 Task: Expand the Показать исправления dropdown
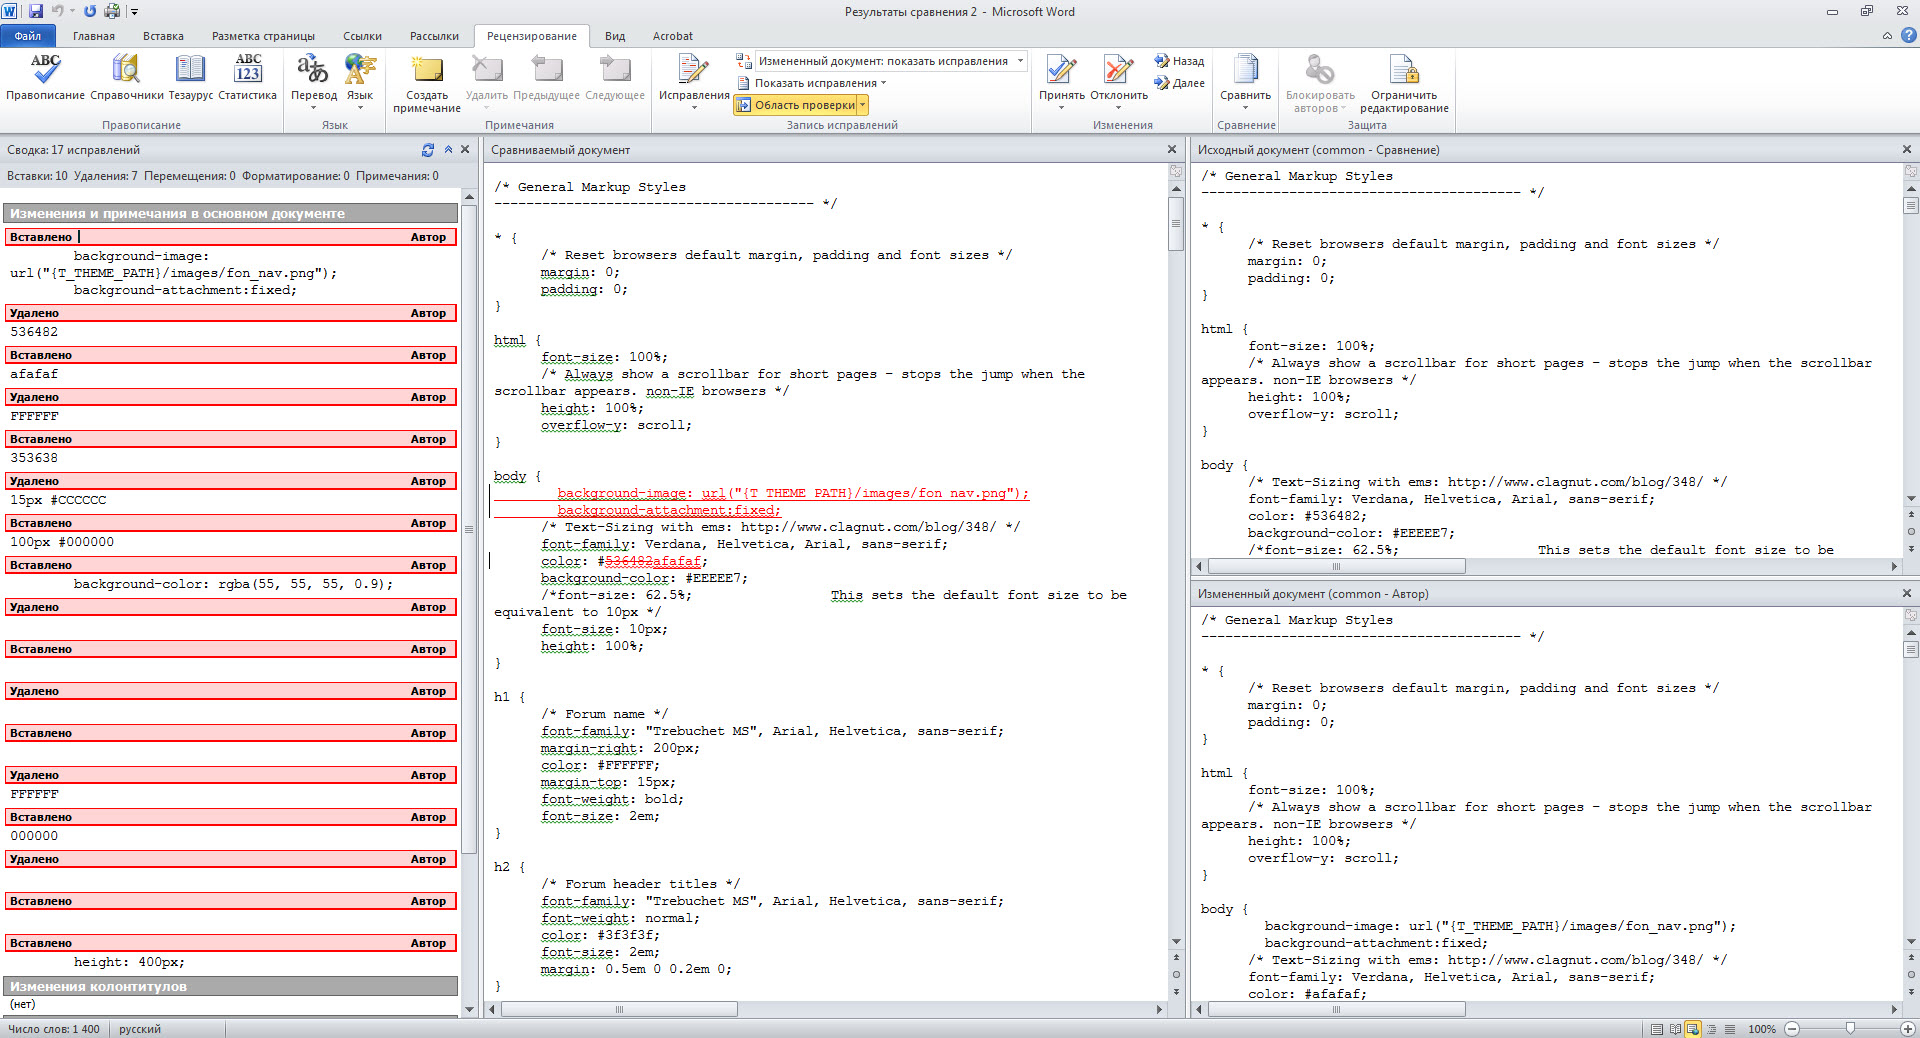814,83
